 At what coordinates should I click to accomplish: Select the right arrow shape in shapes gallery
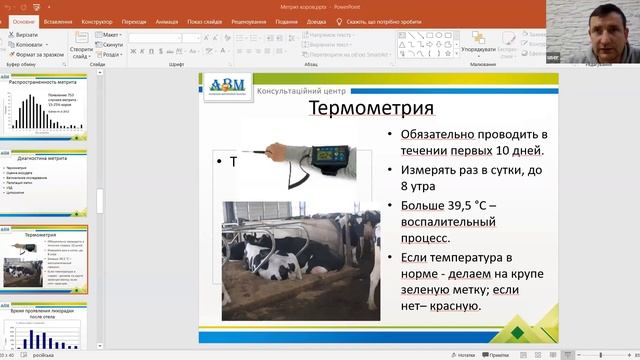click(x=430, y=44)
